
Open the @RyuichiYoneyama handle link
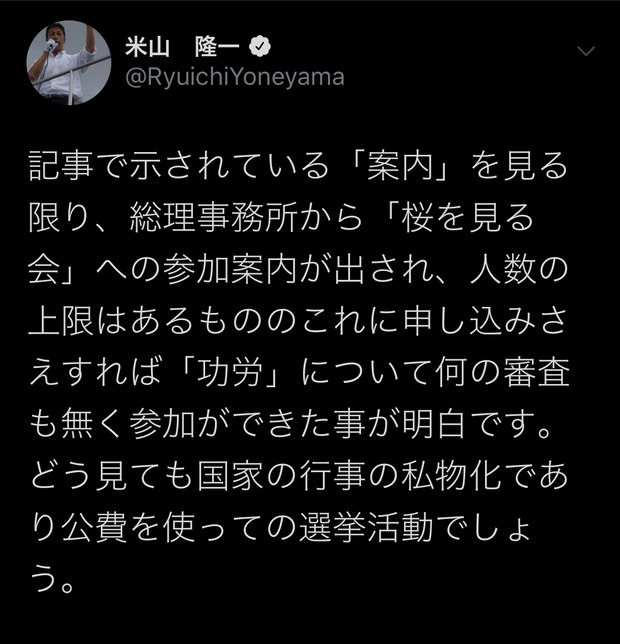click(x=234, y=78)
